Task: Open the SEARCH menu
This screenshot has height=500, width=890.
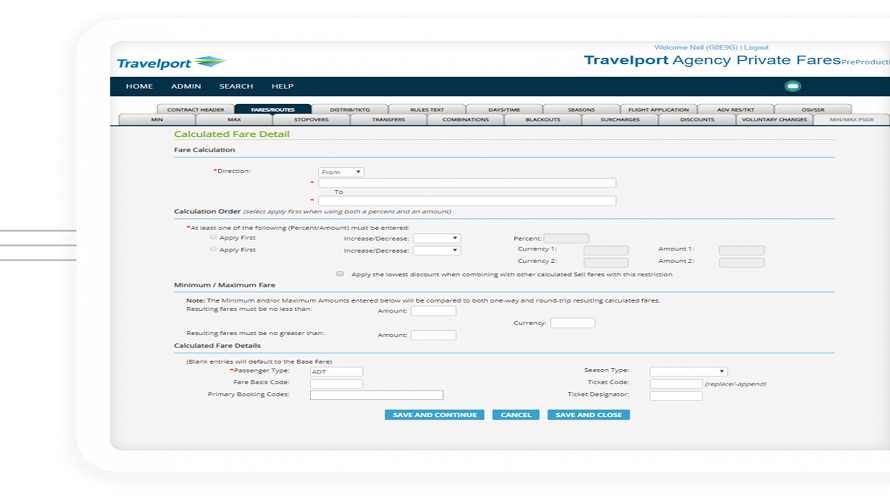Action: click(x=236, y=86)
